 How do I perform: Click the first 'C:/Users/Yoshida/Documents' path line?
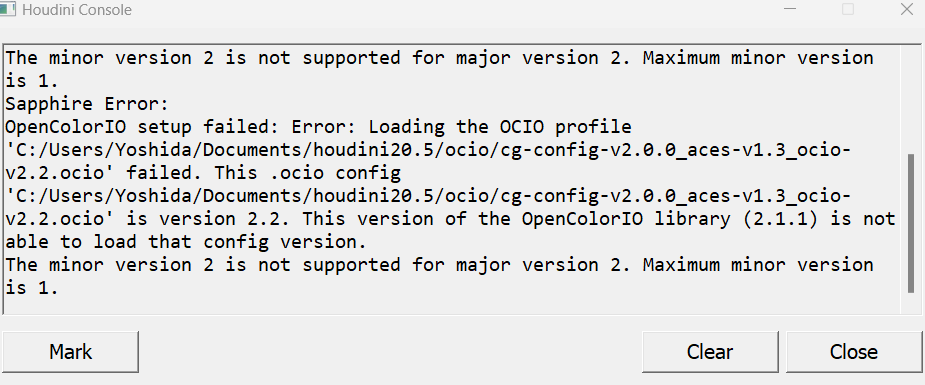[x=428, y=150]
